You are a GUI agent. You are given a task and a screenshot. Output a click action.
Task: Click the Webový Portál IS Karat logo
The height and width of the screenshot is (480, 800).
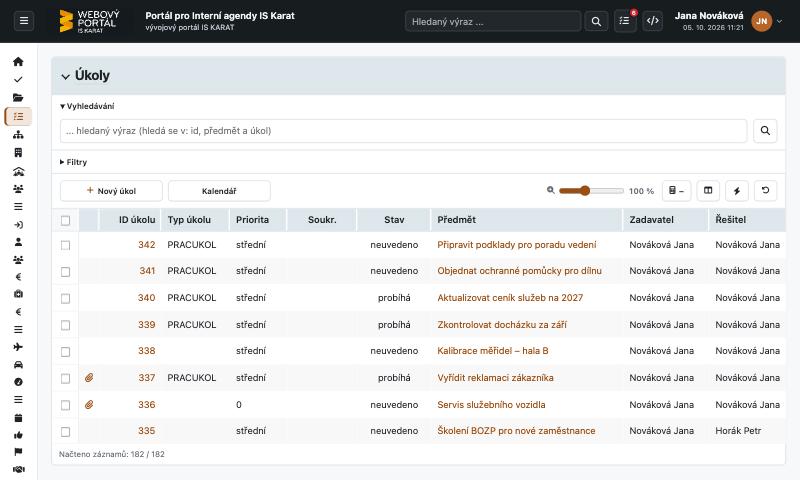click(89, 21)
